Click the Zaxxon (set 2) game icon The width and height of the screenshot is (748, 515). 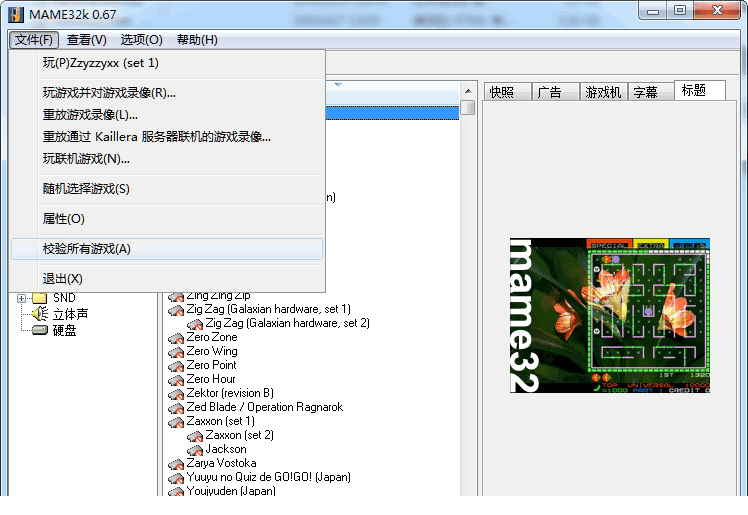195,437
